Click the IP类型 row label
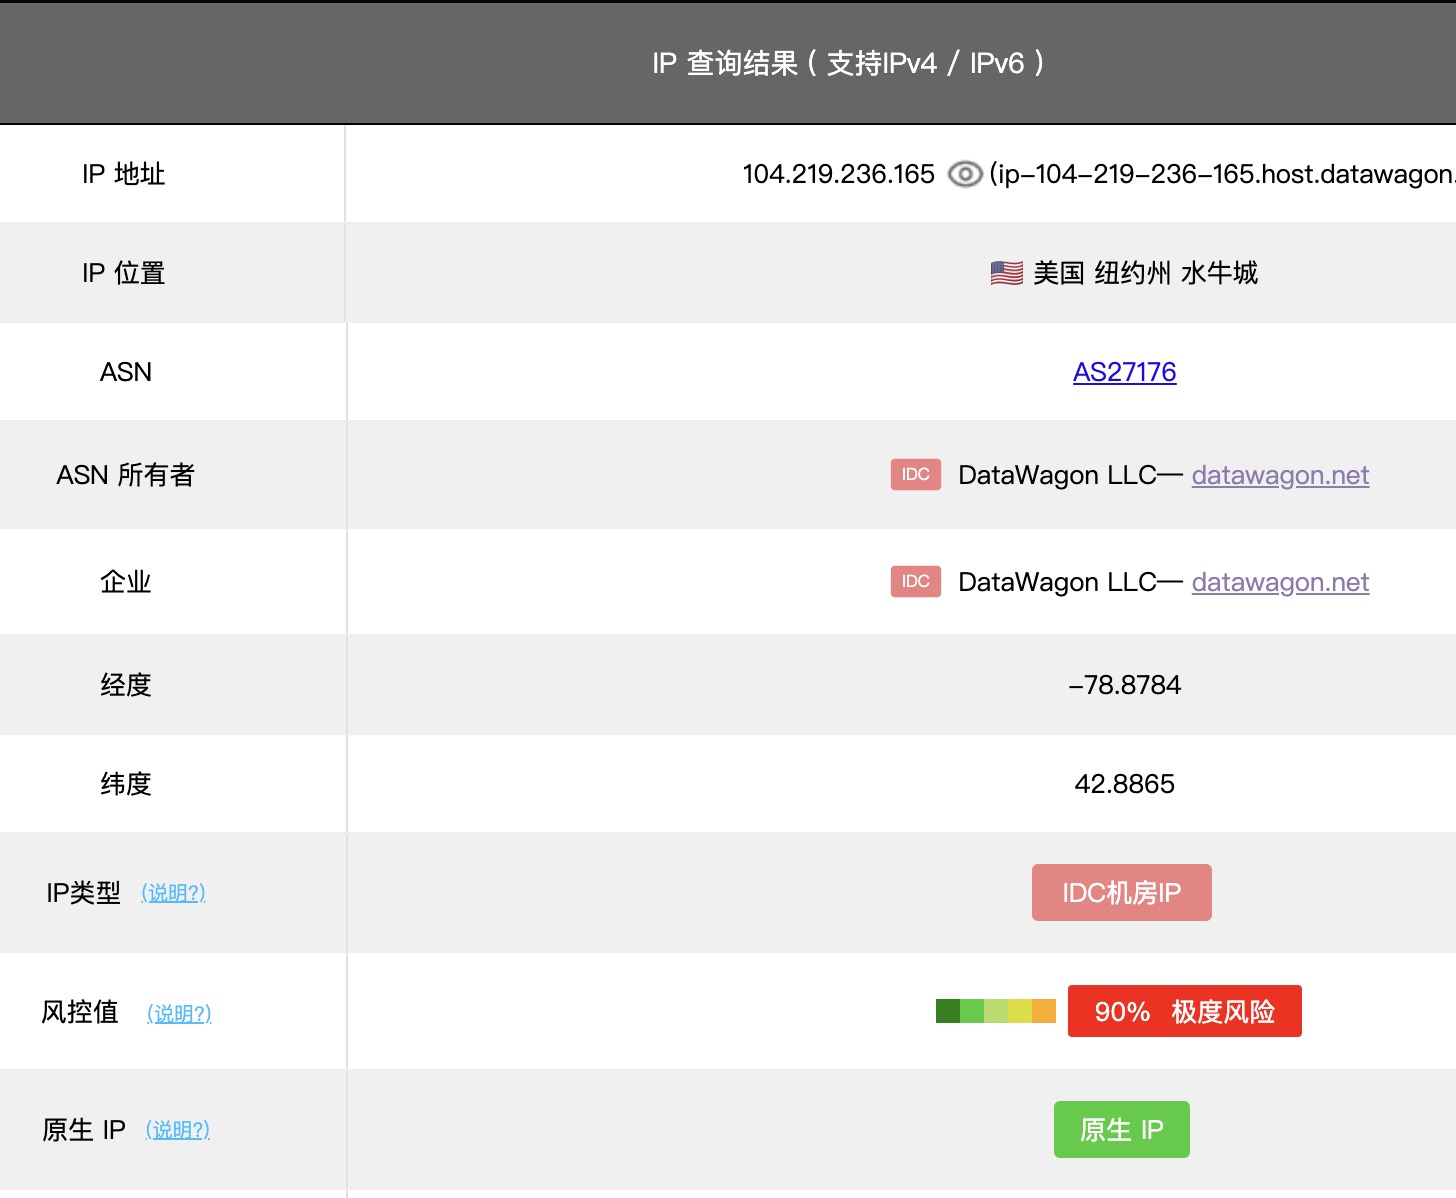The width and height of the screenshot is (1456, 1198). pyautogui.click(x=84, y=892)
